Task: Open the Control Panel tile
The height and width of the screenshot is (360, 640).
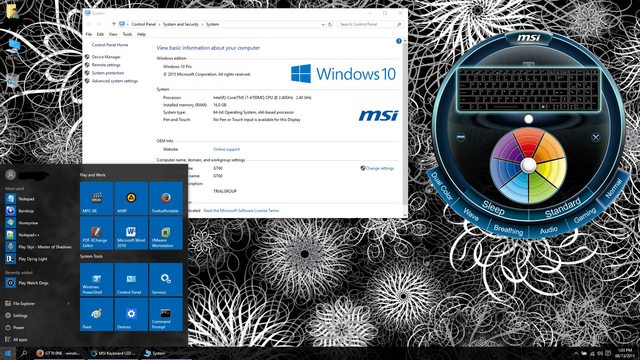Action: click(x=131, y=280)
